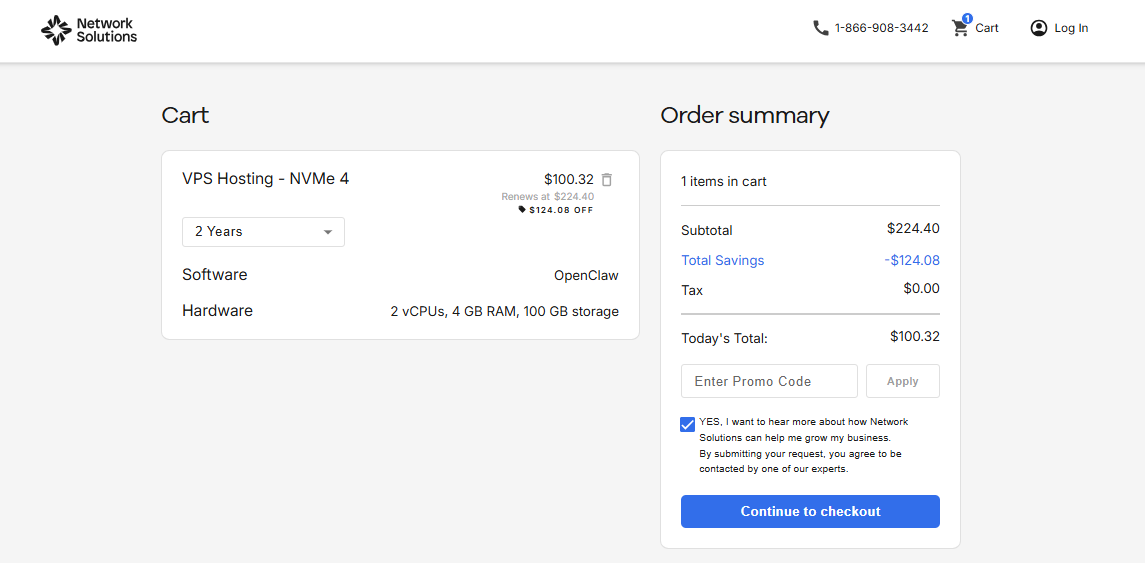The width and height of the screenshot is (1145, 563).
Task: Delete VPS Hosting item with trash icon
Action: (607, 179)
